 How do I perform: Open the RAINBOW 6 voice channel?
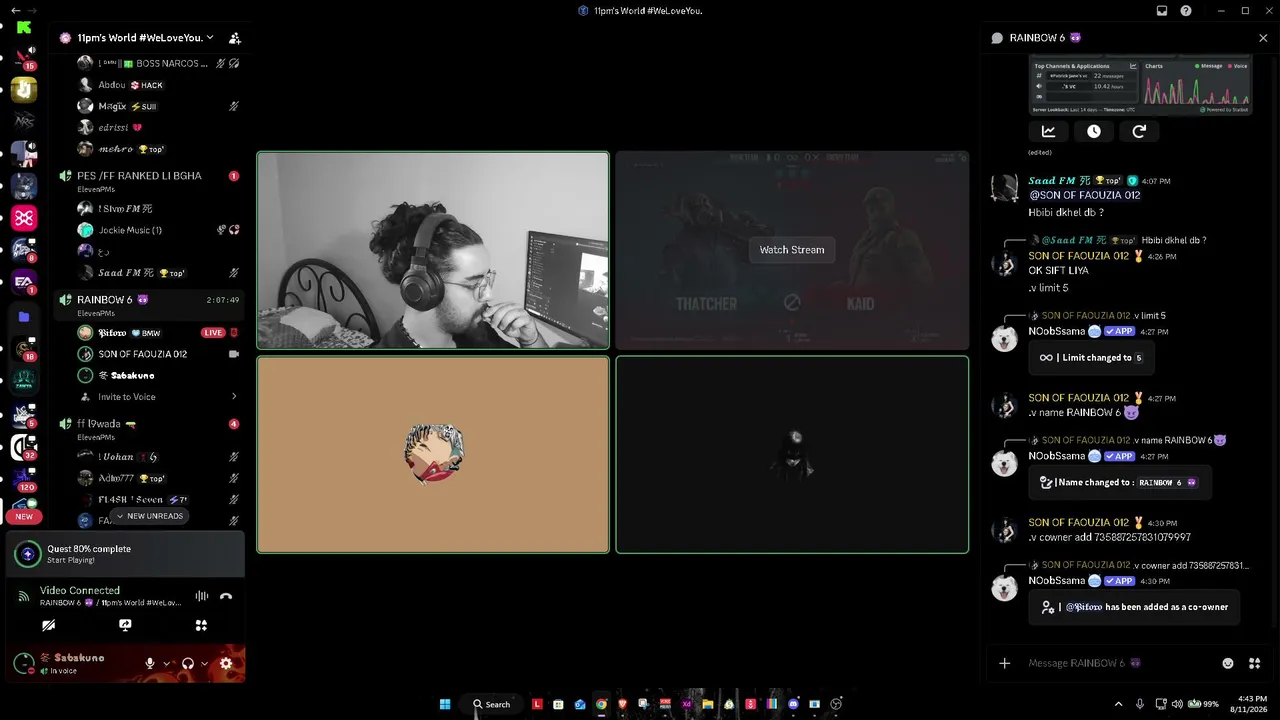(148, 305)
